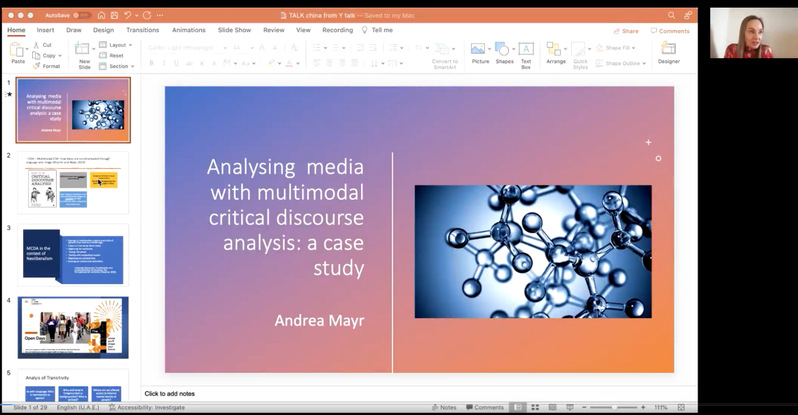
Task: Launch the Designer pane
Action: [668, 52]
